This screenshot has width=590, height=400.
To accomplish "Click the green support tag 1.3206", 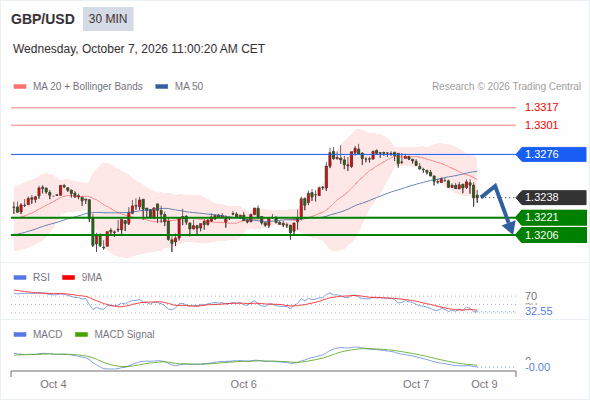I will click(551, 235).
